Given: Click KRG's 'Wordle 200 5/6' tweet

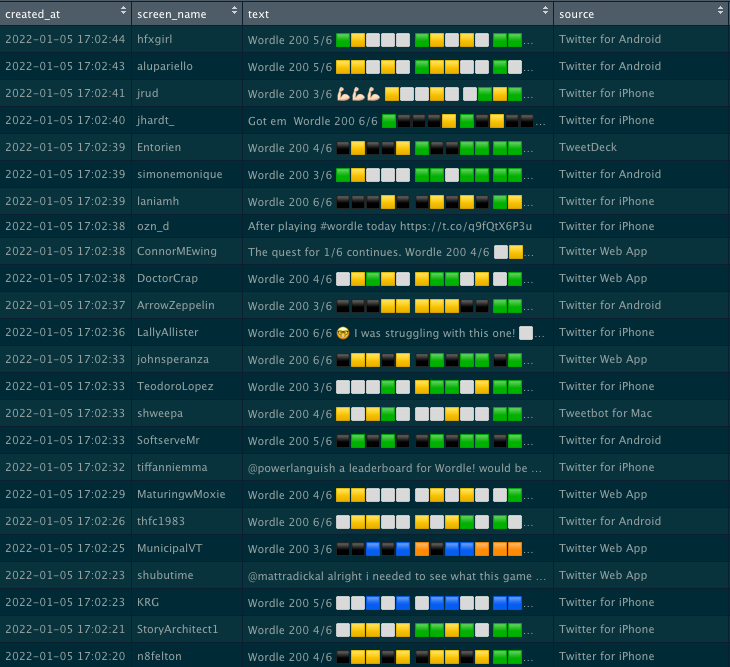Looking at the screenshot, I should point(391,603).
